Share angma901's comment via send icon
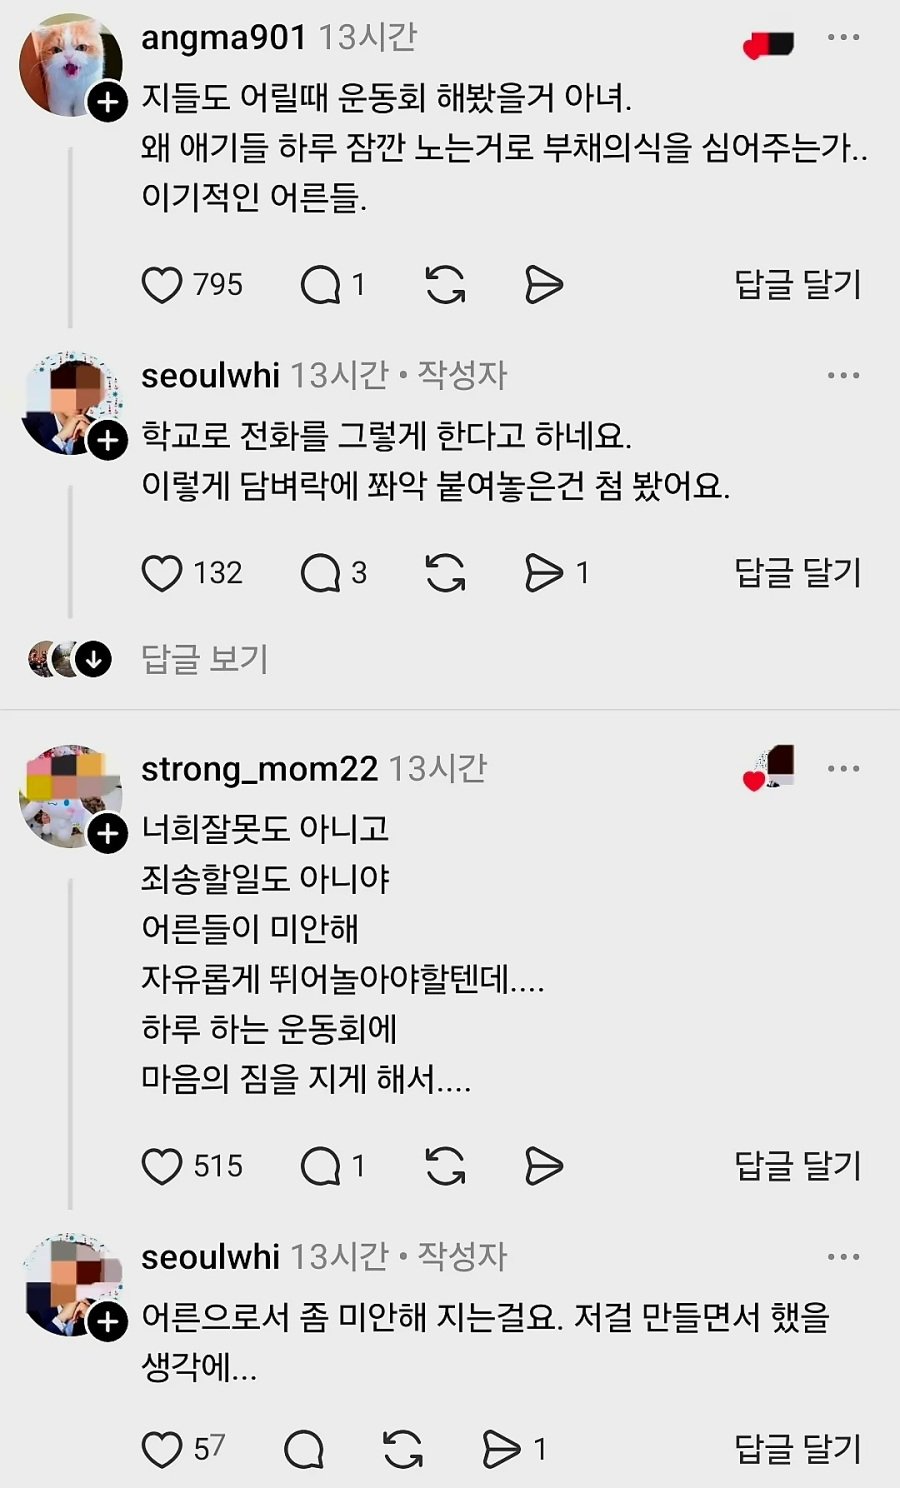Image resolution: width=900 pixels, height=1488 pixels. click(x=544, y=286)
